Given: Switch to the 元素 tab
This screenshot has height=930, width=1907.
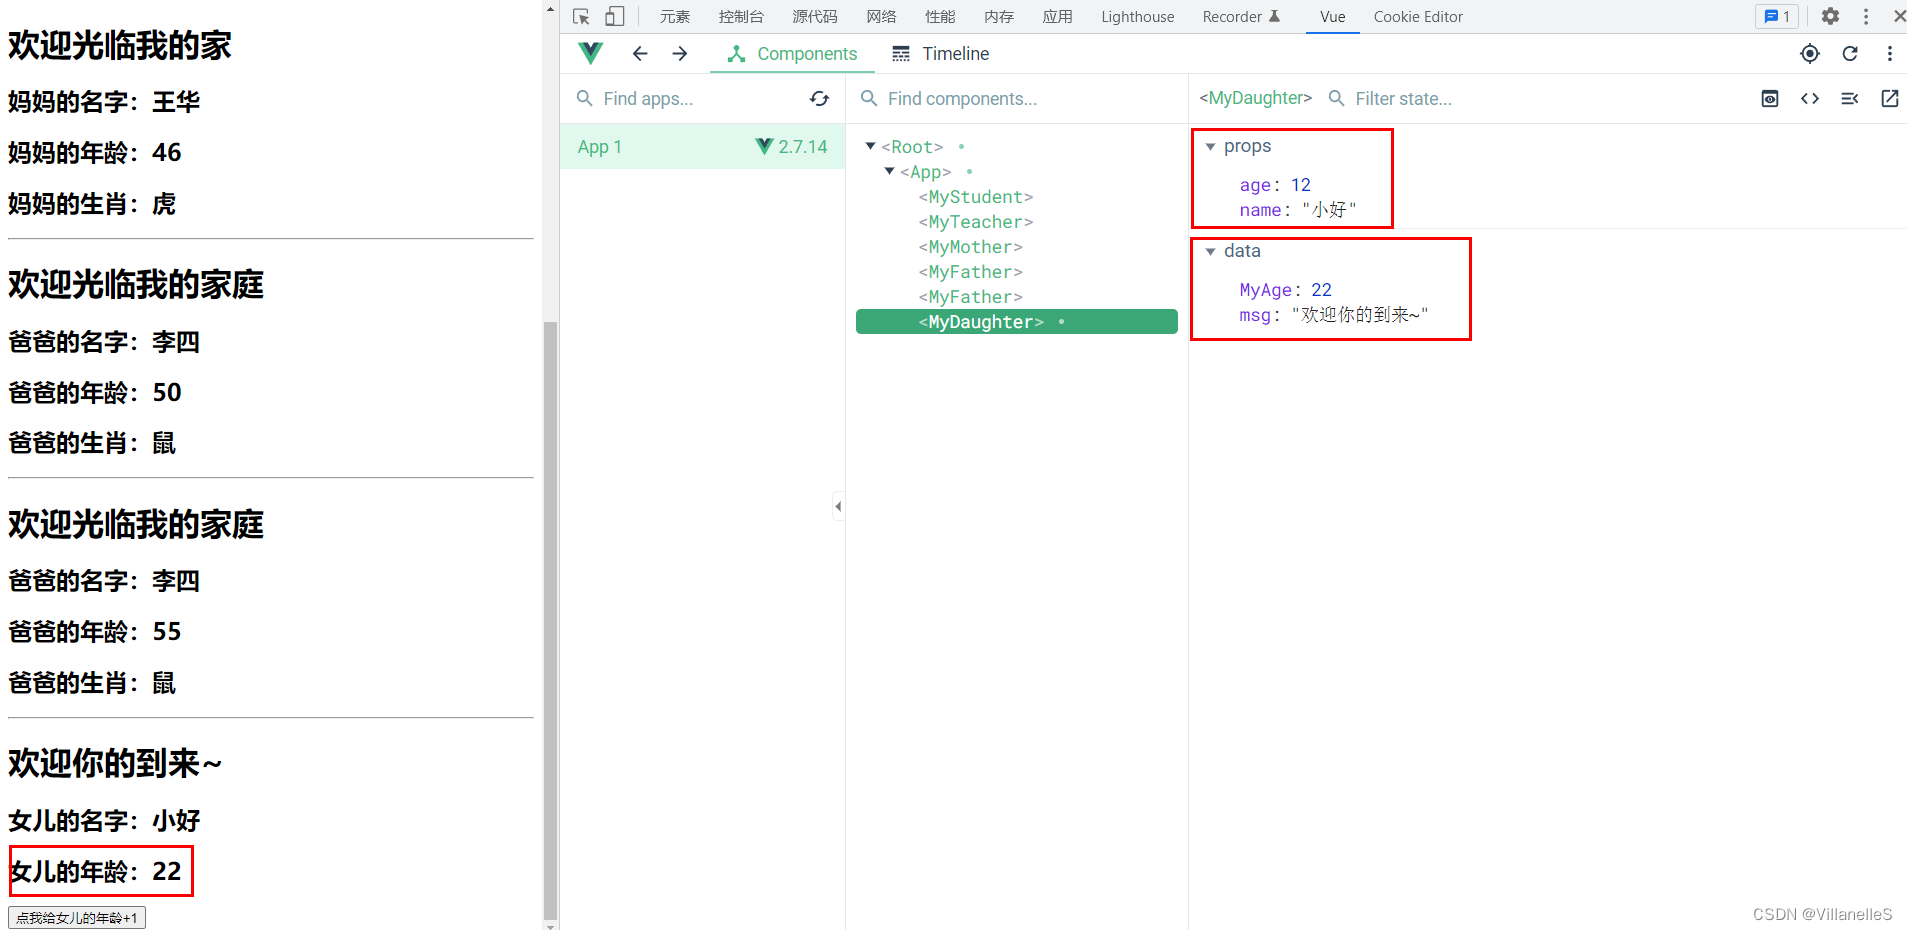Looking at the screenshot, I should pyautogui.click(x=675, y=17).
